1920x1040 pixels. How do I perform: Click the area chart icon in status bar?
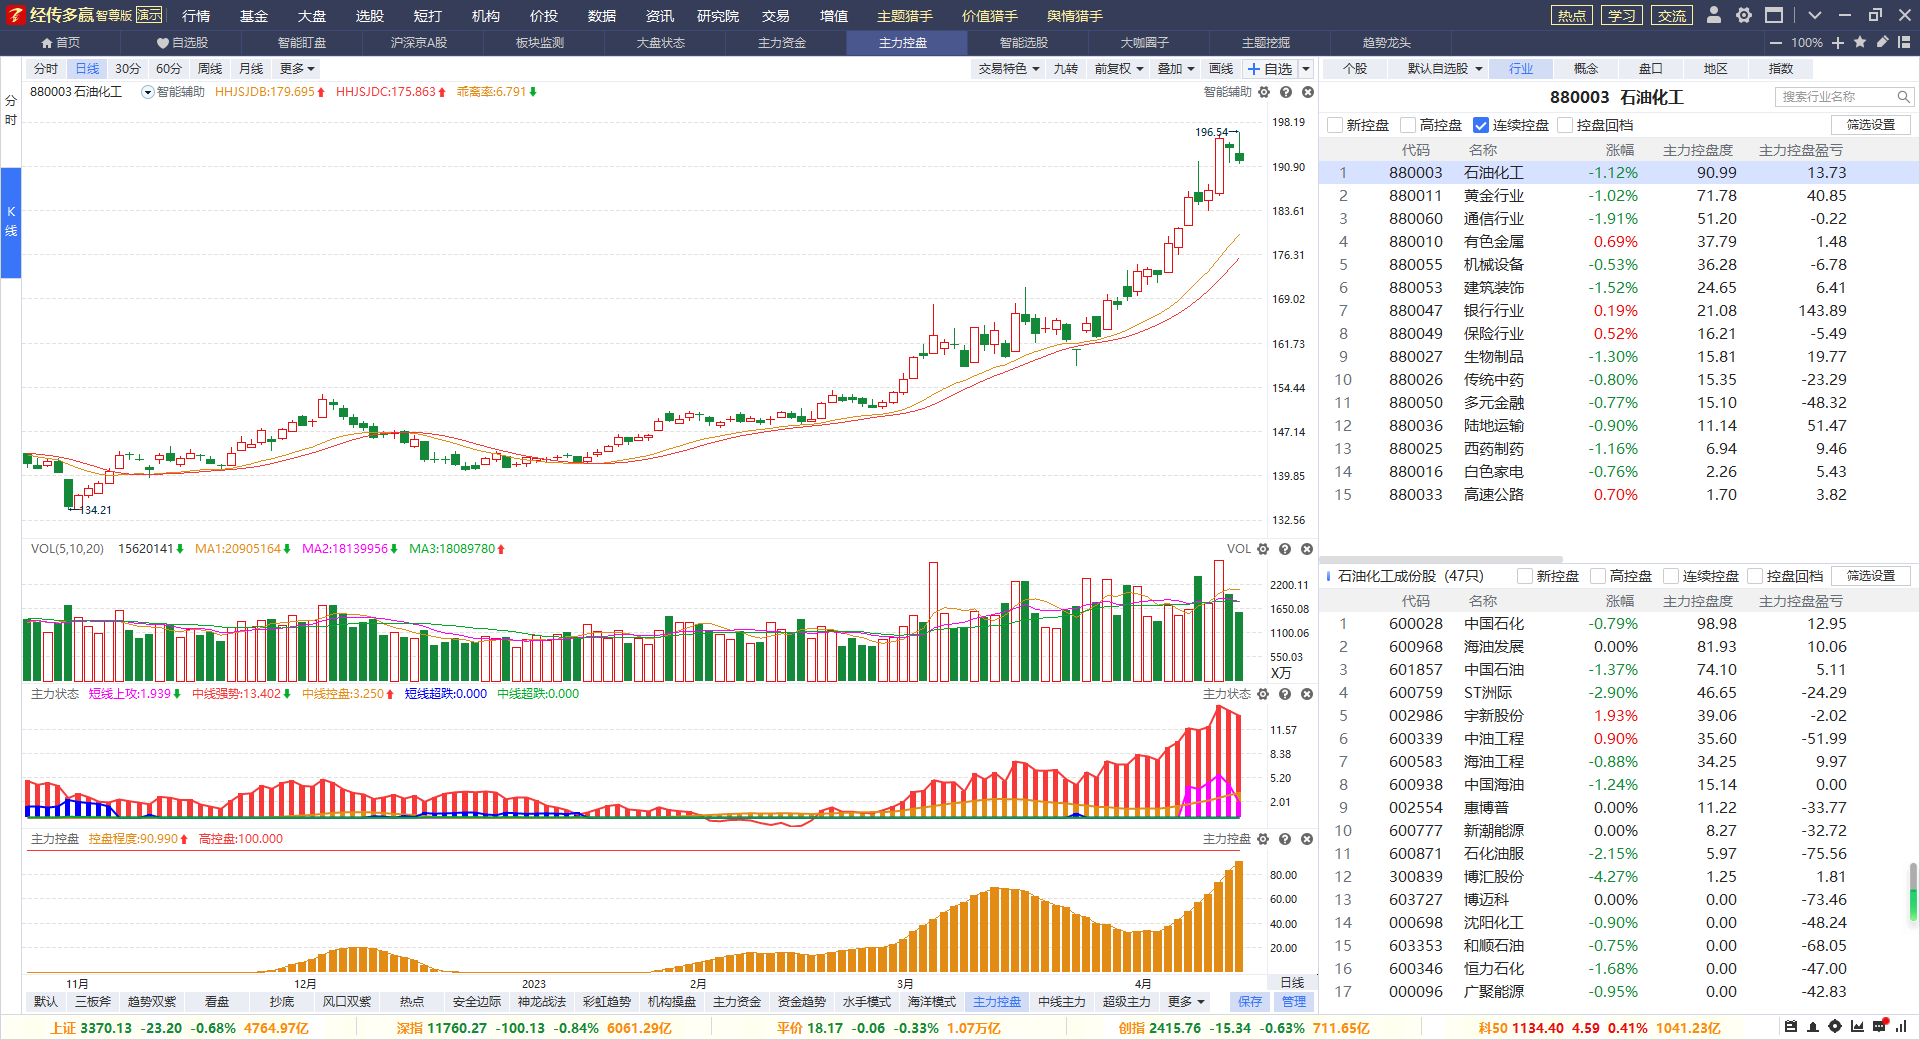point(1857,1027)
